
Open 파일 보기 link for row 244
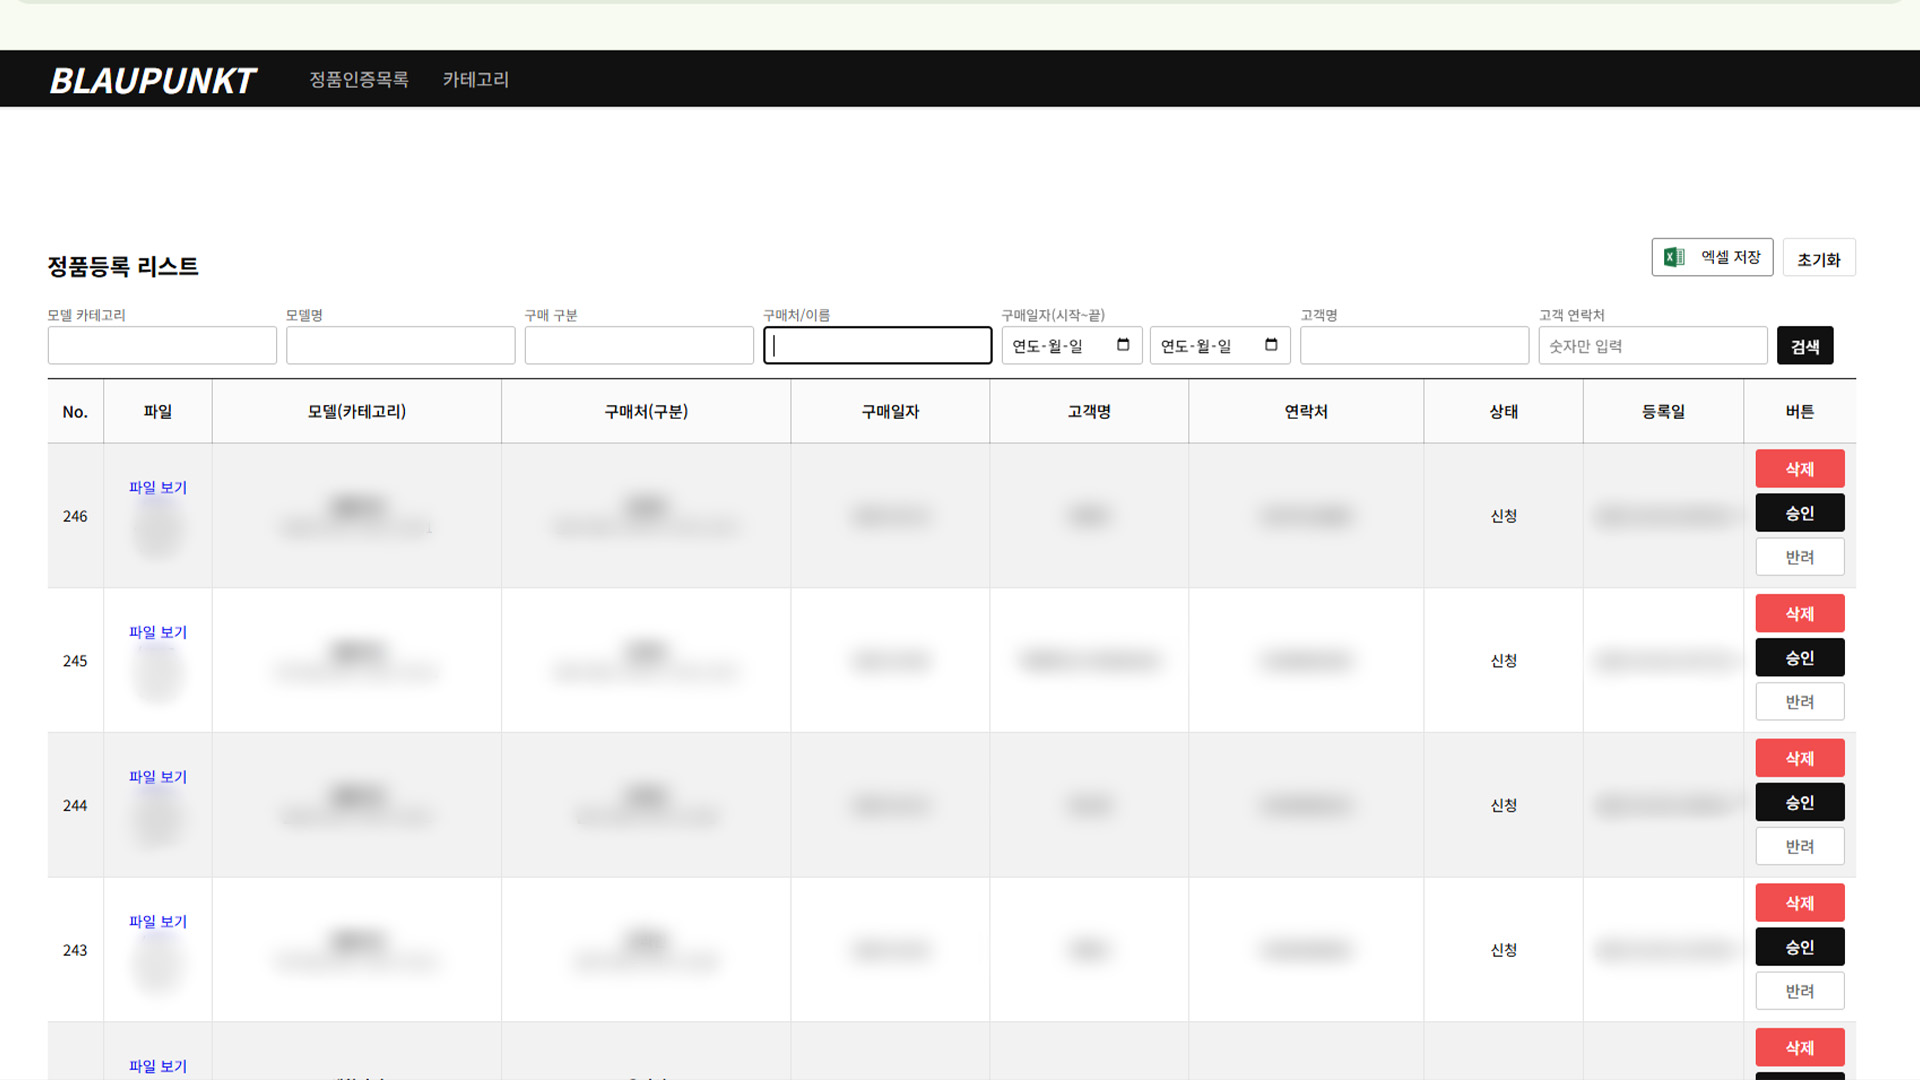pos(158,776)
